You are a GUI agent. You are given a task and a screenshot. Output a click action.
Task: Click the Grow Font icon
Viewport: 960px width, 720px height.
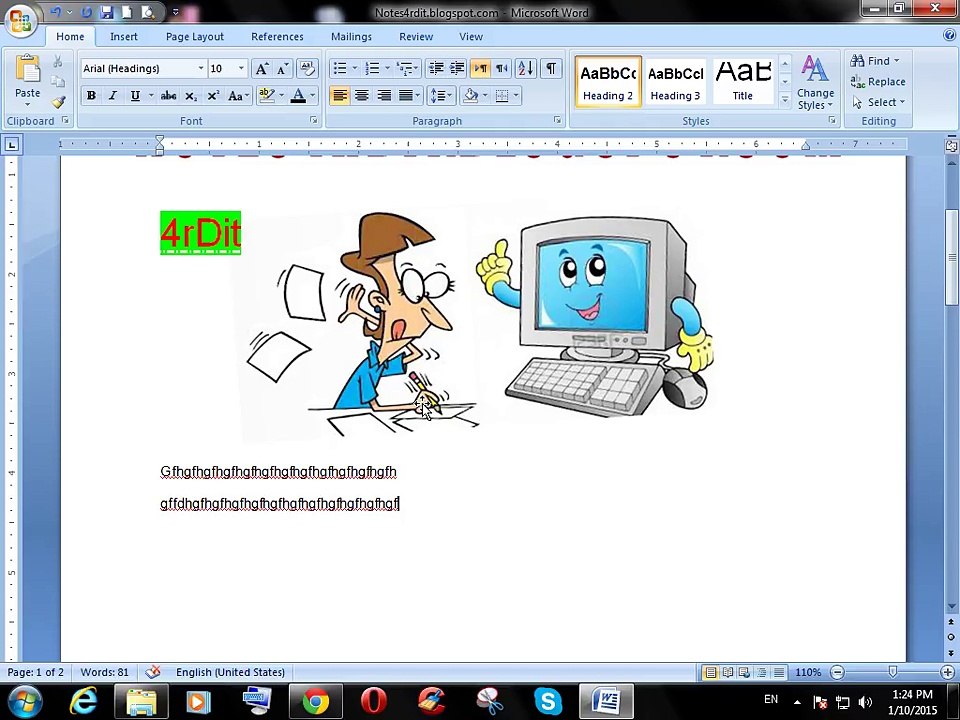click(261, 69)
